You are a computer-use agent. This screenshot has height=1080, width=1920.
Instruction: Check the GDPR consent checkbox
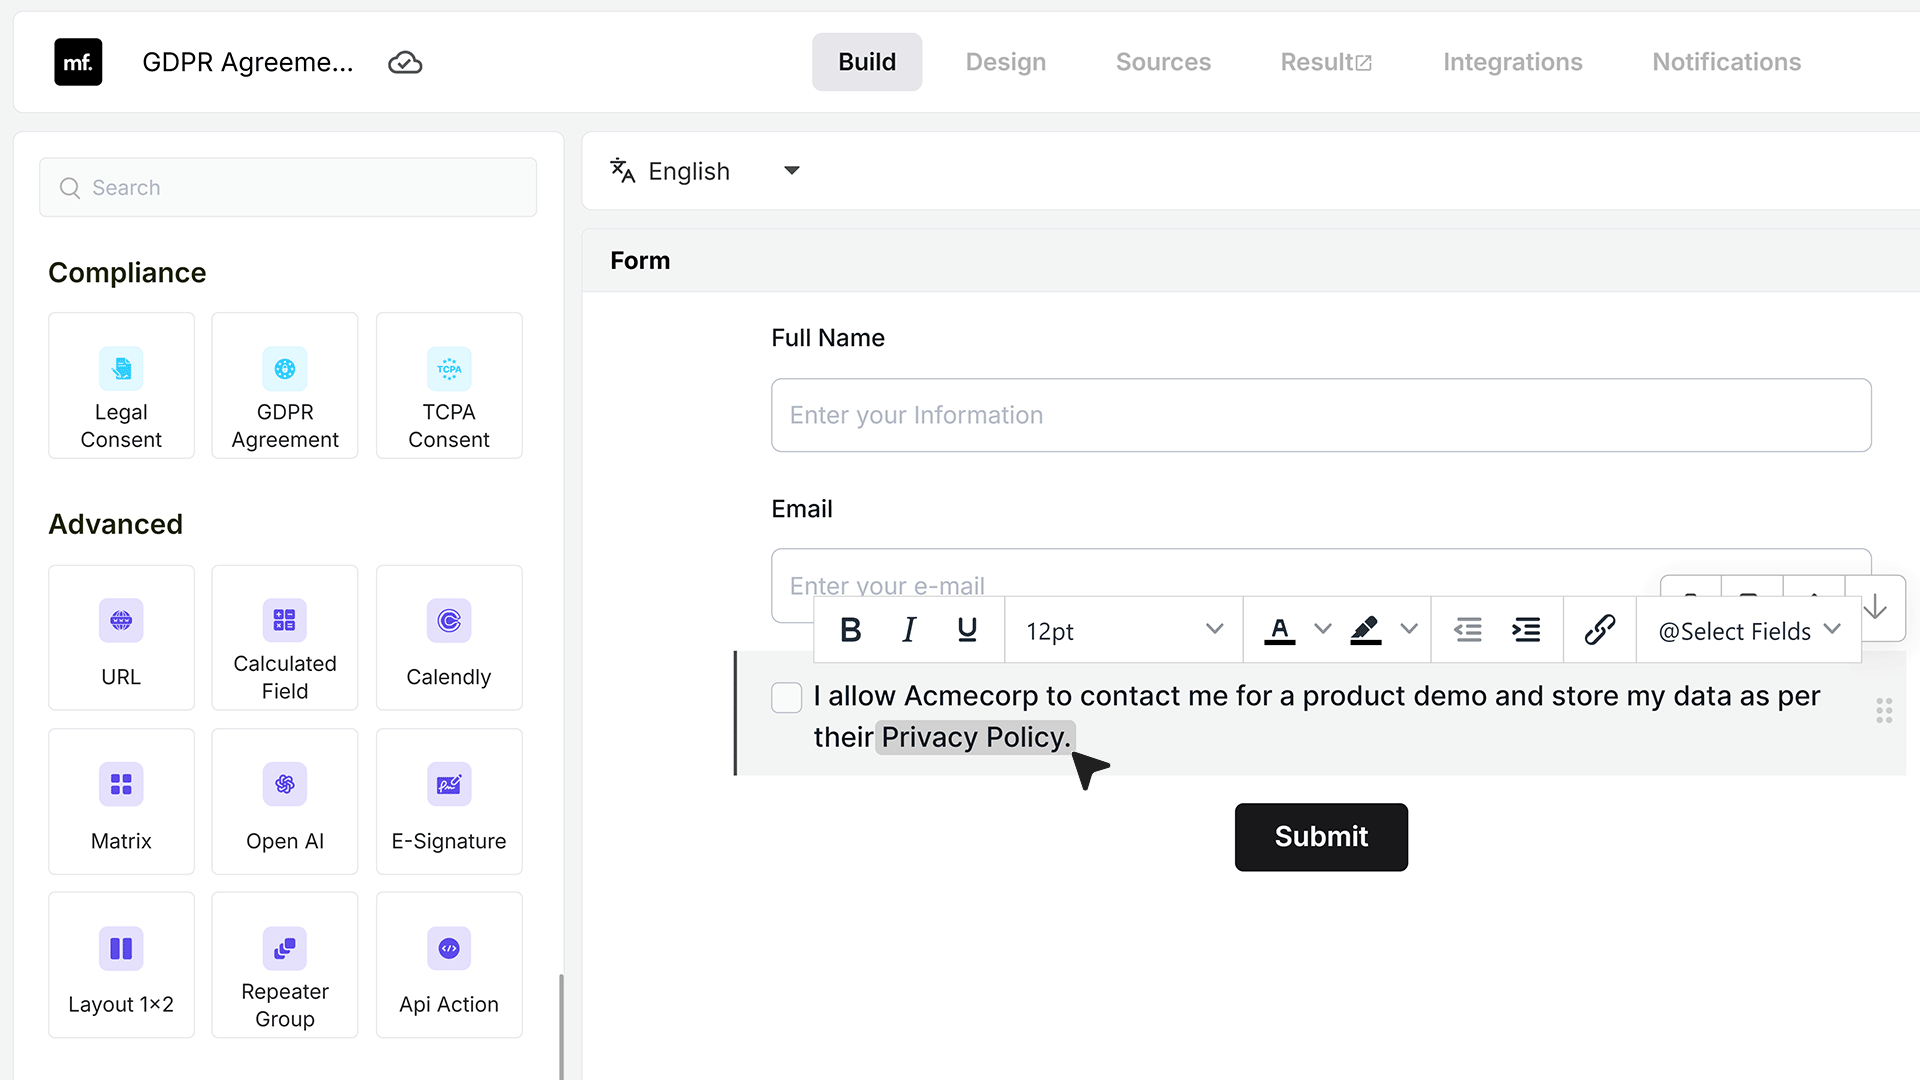tap(787, 697)
